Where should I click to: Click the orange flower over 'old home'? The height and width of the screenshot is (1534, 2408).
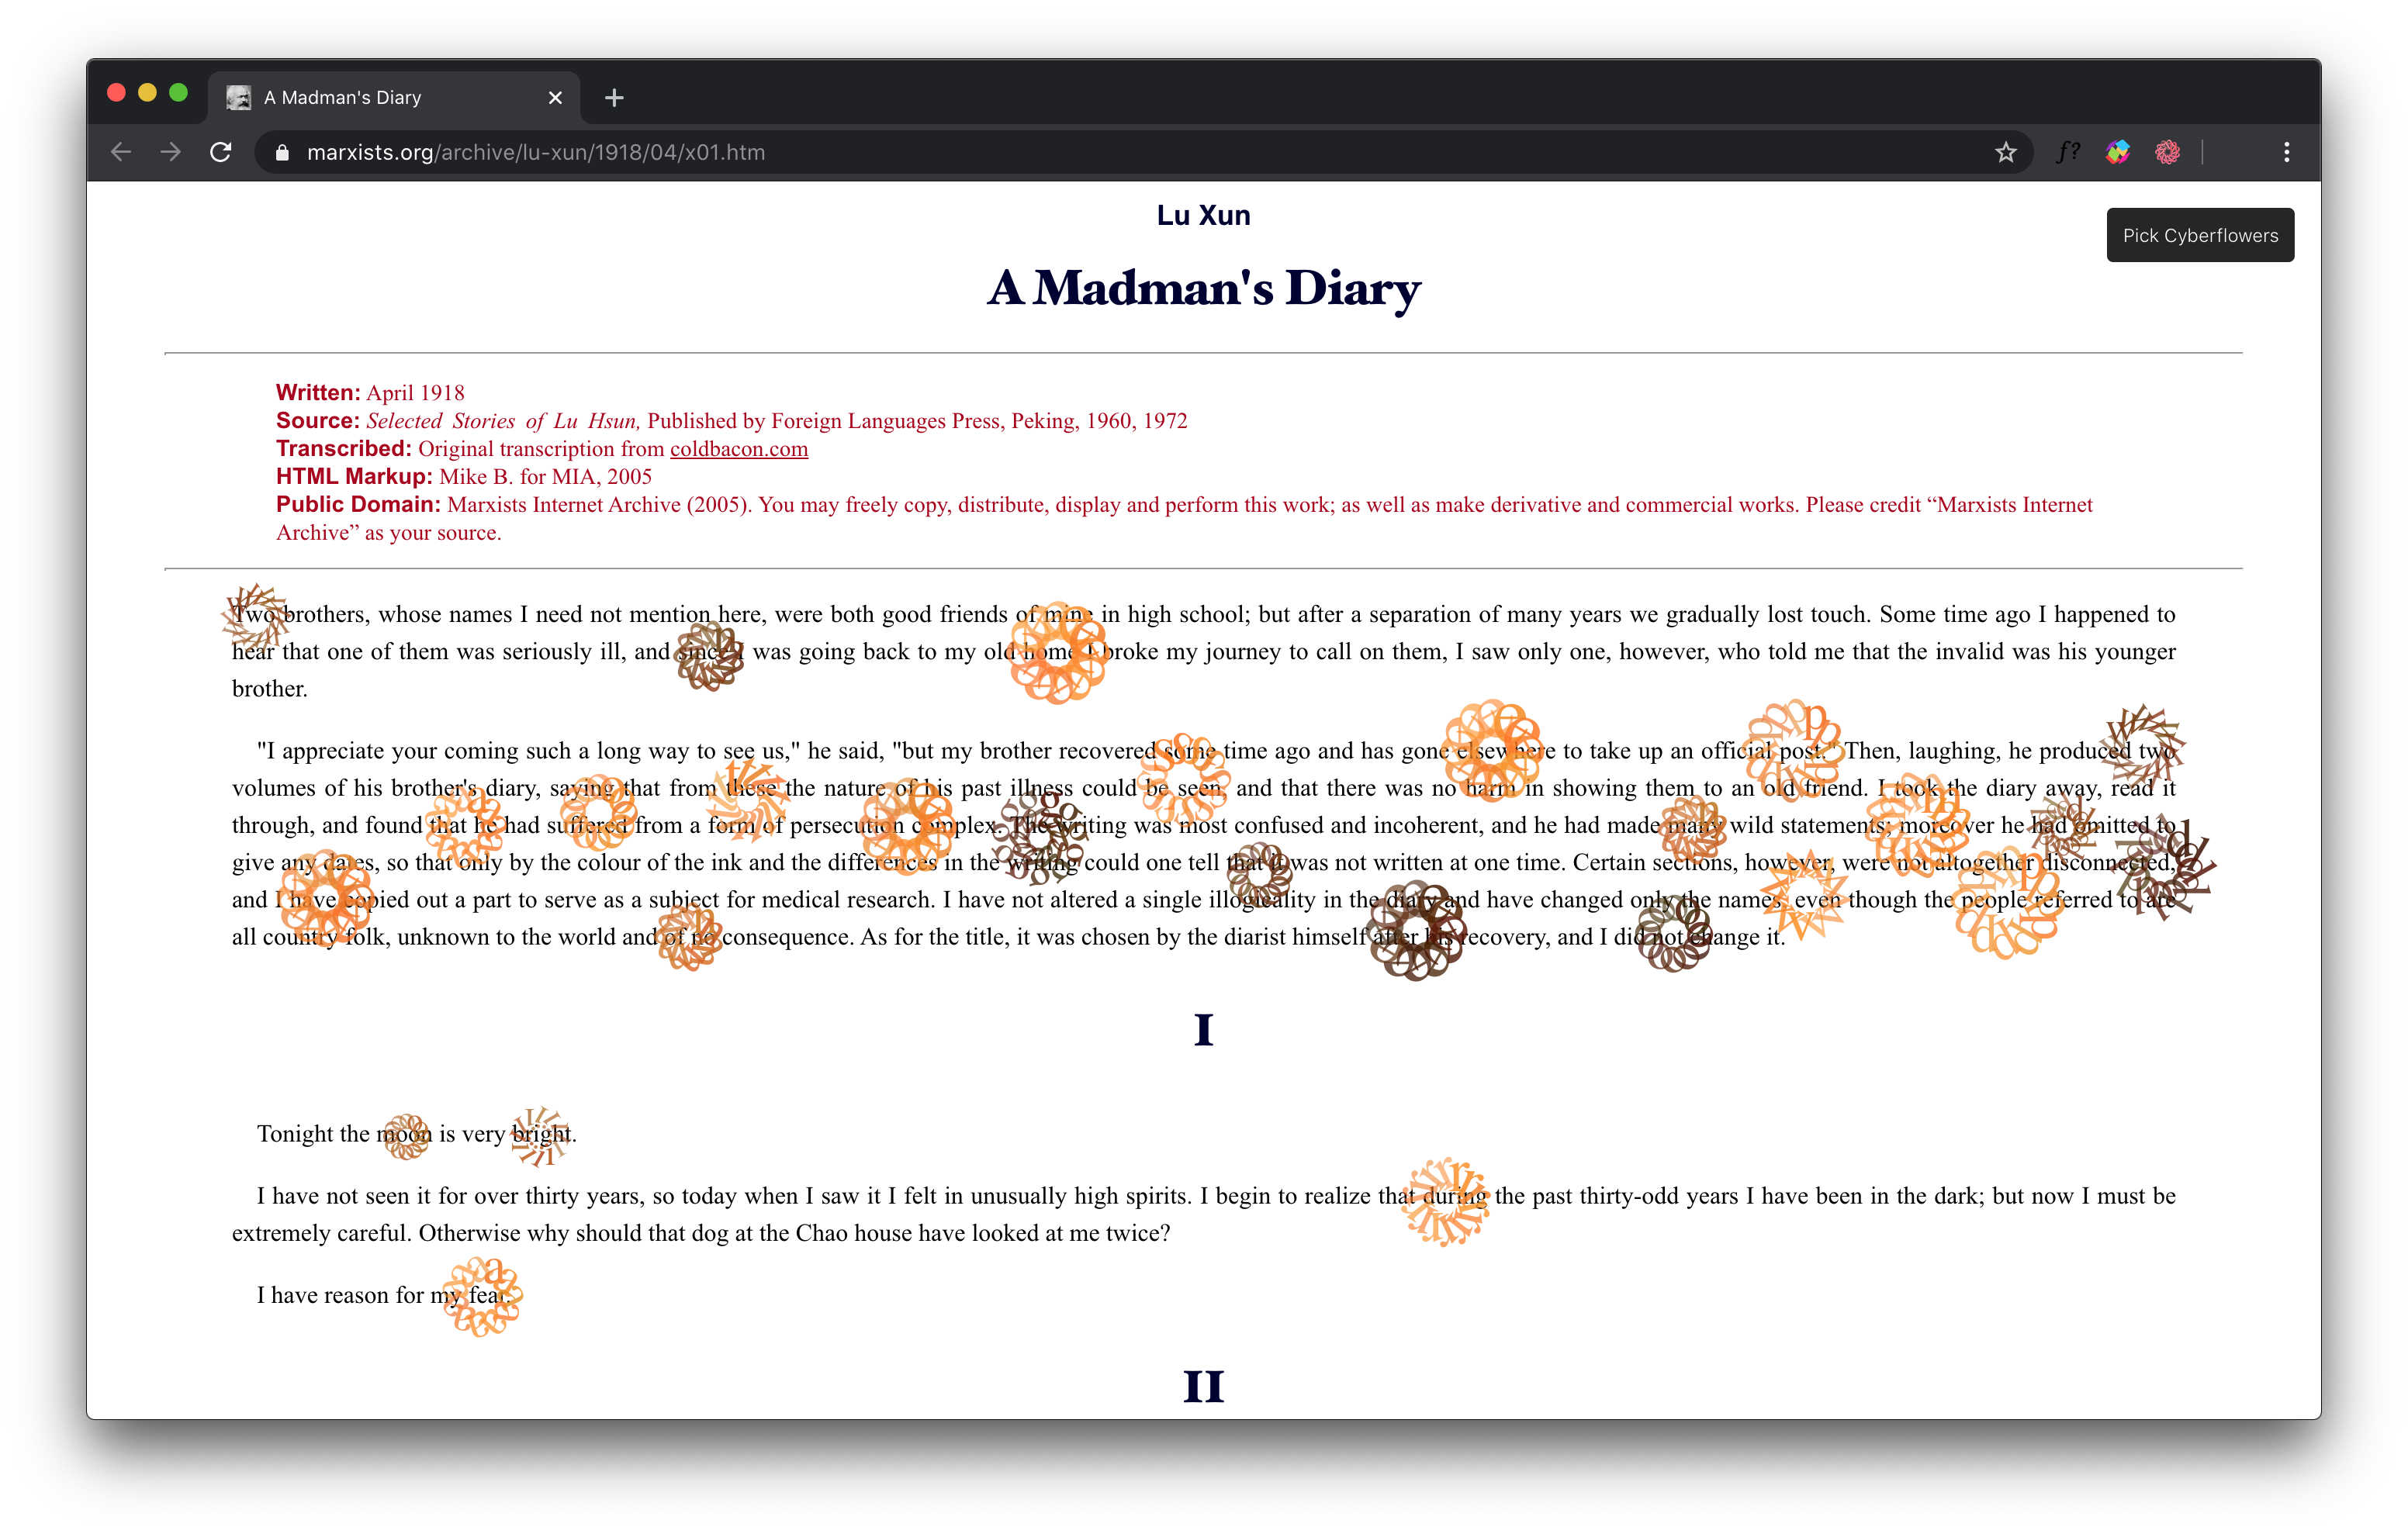pos(1058,652)
